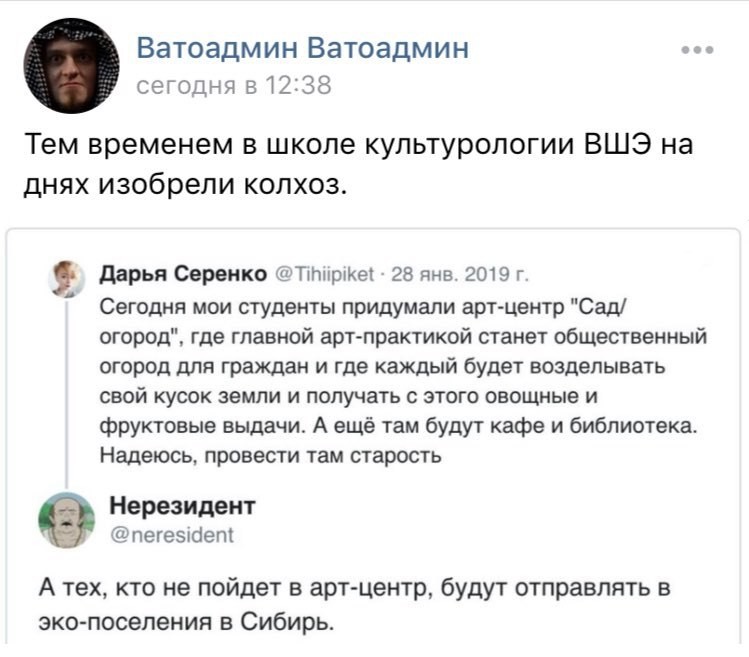
Task: Click Дарья Серенко's tweet text about арт-центр
Action: 400,377
